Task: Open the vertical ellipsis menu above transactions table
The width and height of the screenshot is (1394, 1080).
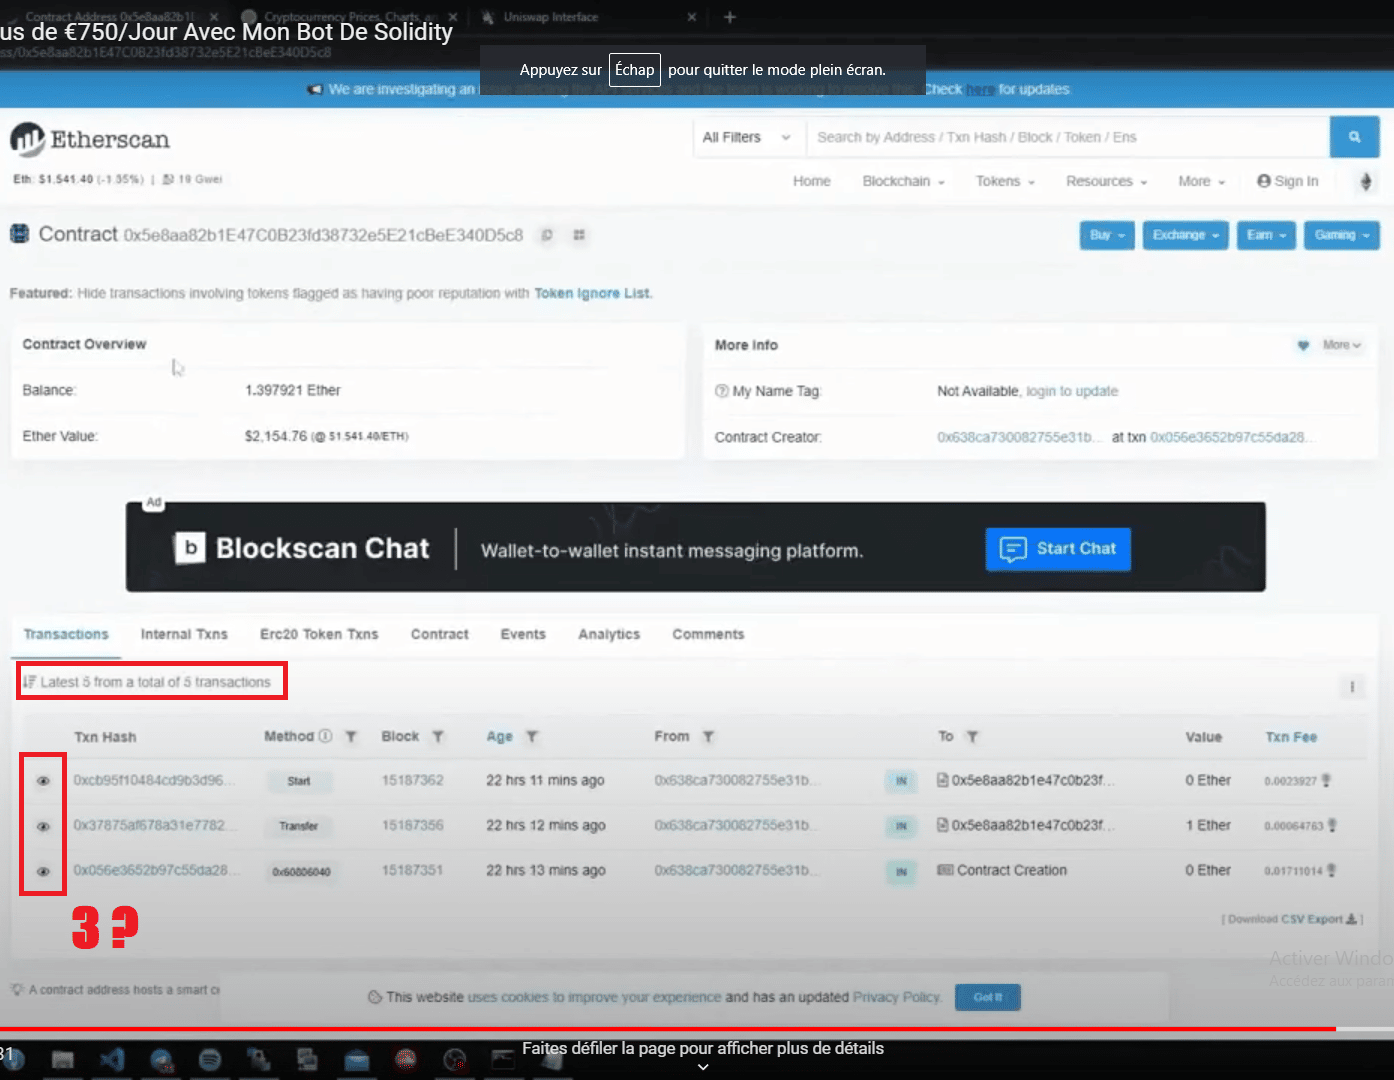Action: (x=1351, y=687)
